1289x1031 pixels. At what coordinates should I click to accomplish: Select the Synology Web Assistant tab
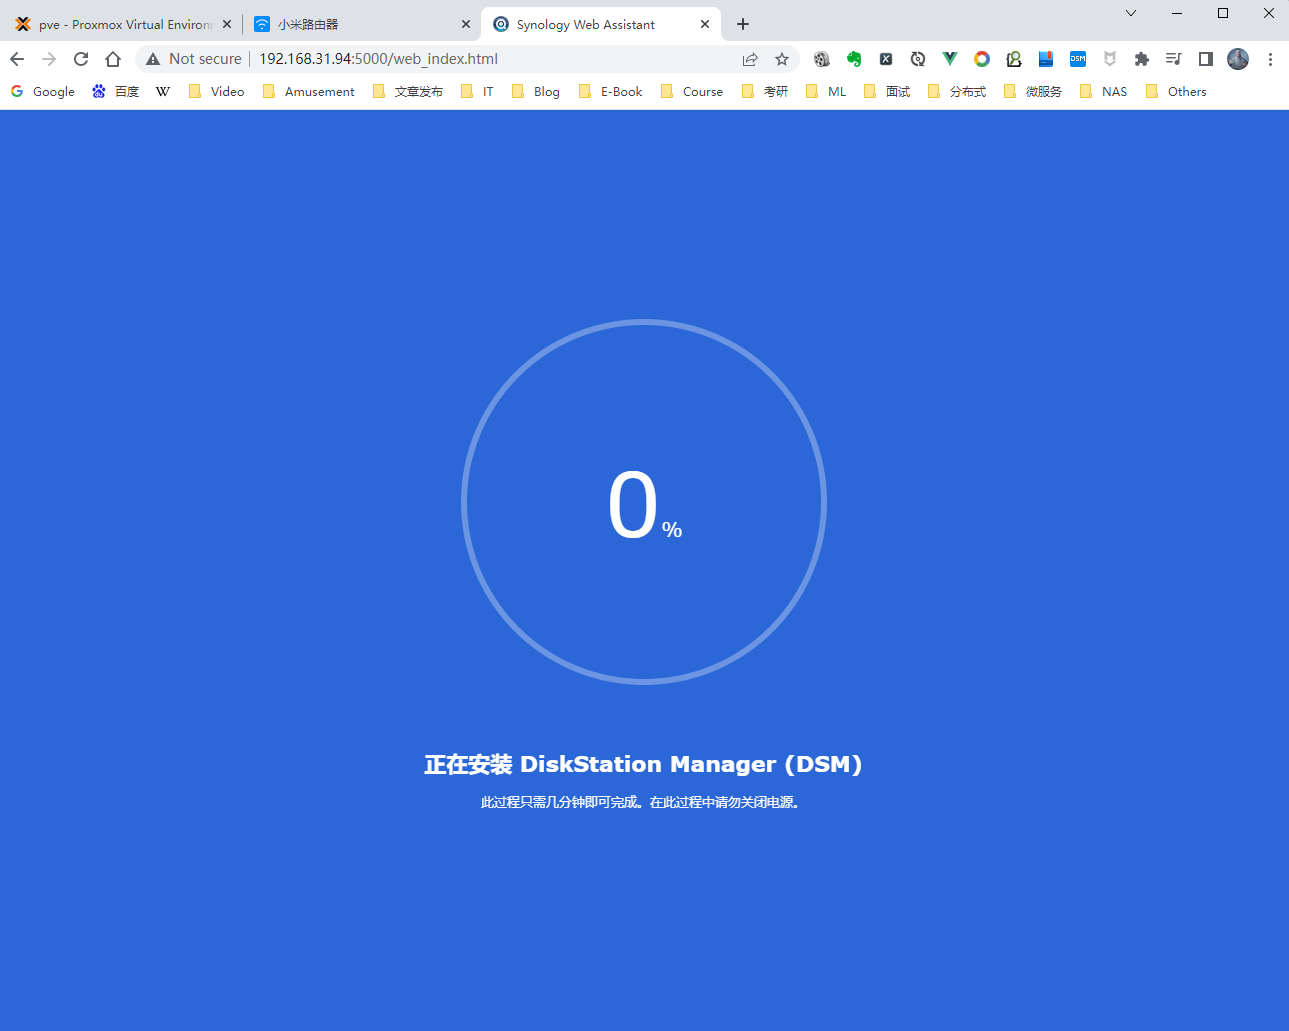[600, 24]
